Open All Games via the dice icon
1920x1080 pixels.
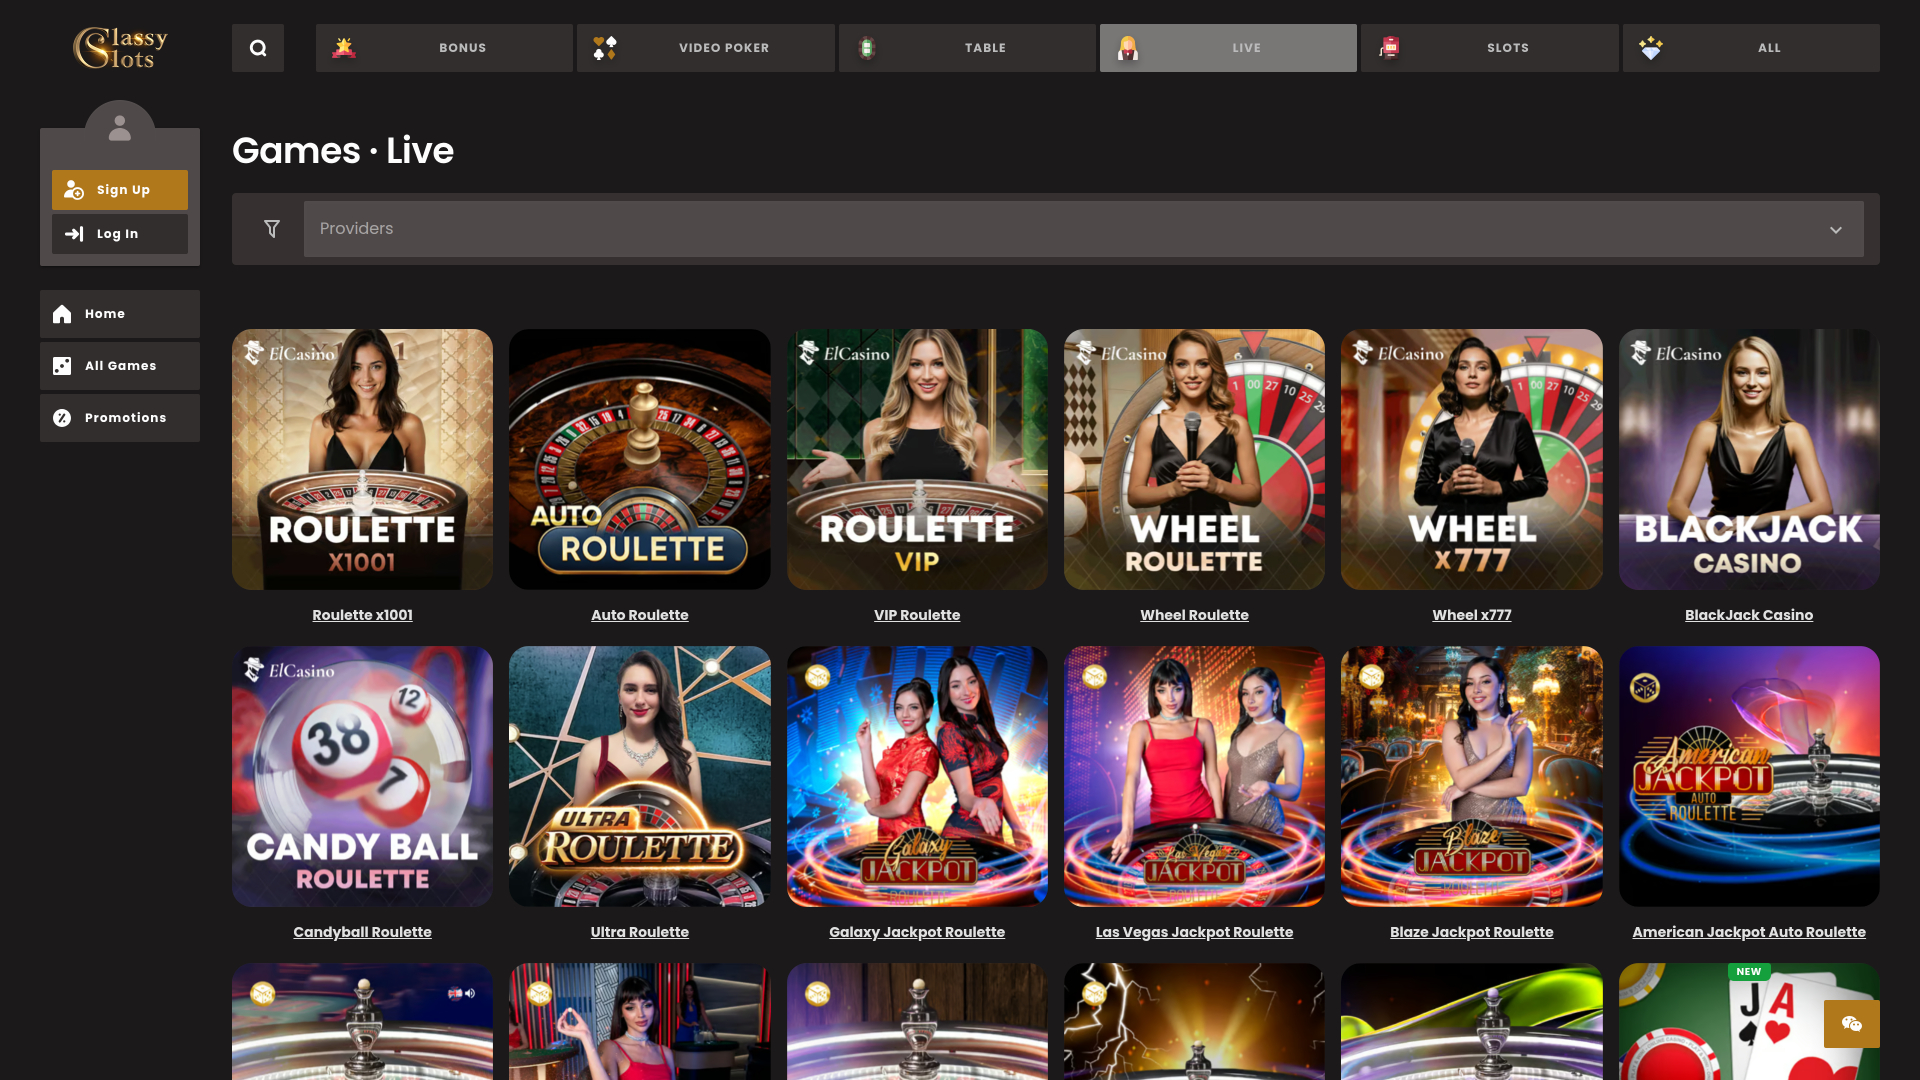(61, 365)
